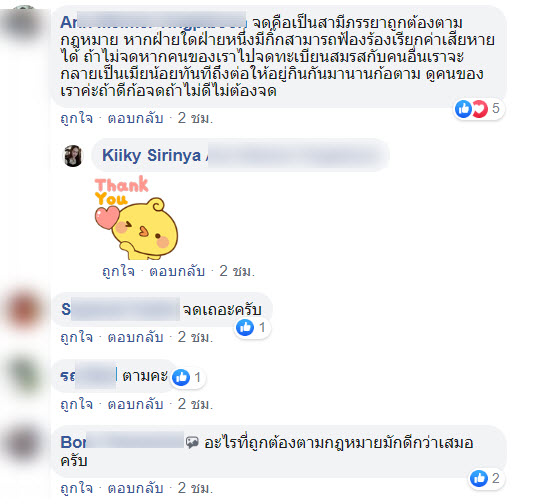This screenshot has height=504, width=541.
Task: Click ถูกใจ under the จดเถอะครับ comment
Action: (77, 337)
